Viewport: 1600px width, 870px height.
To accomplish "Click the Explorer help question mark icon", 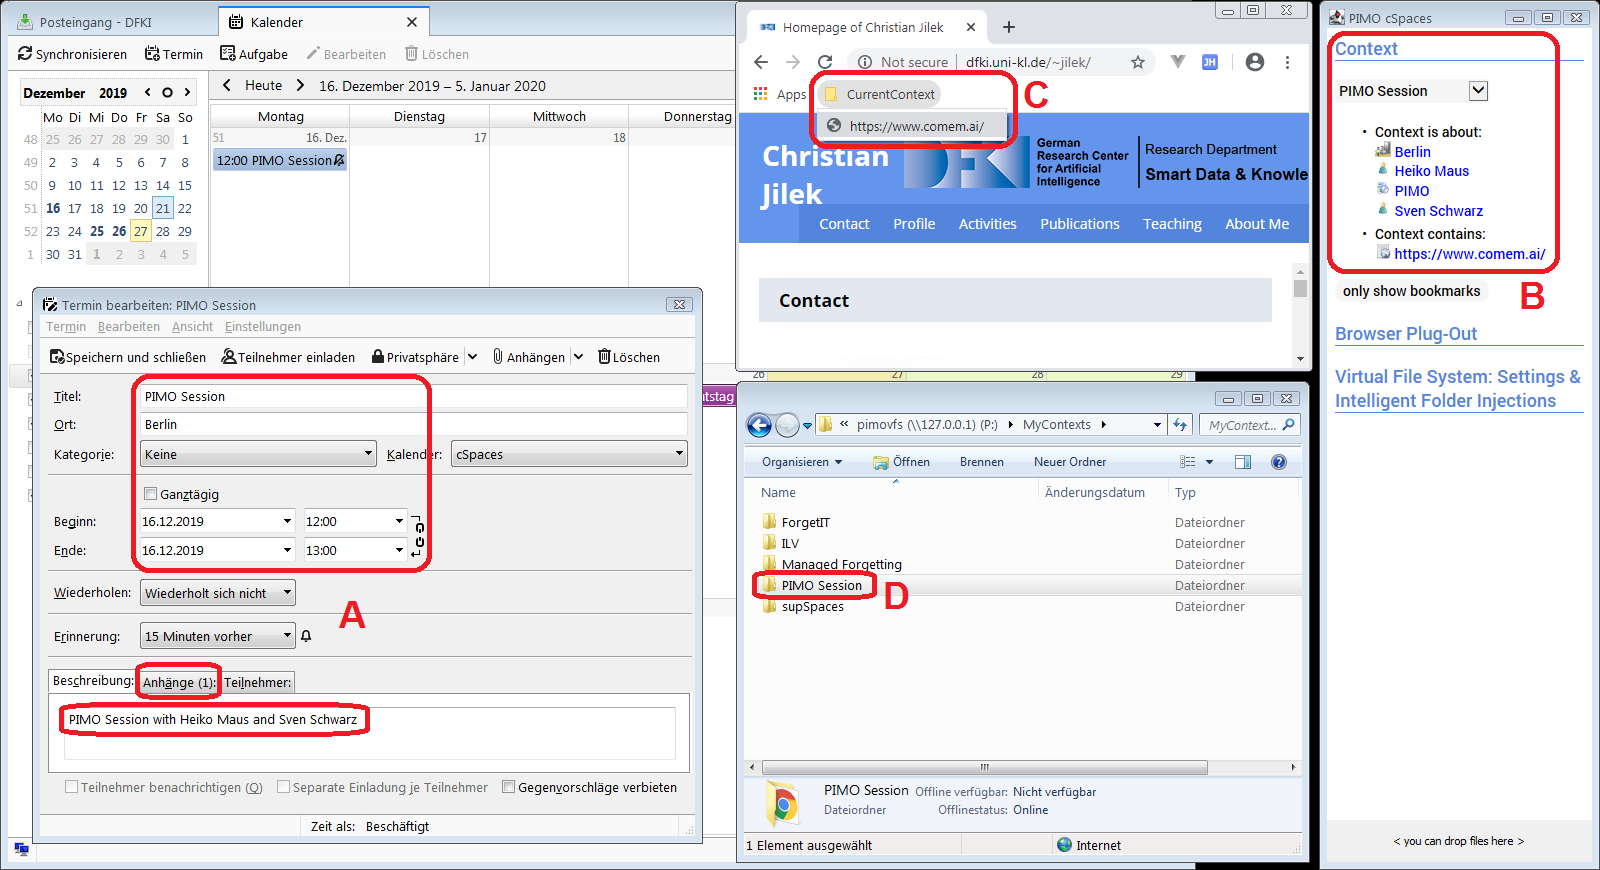I will pyautogui.click(x=1279, y=462).
